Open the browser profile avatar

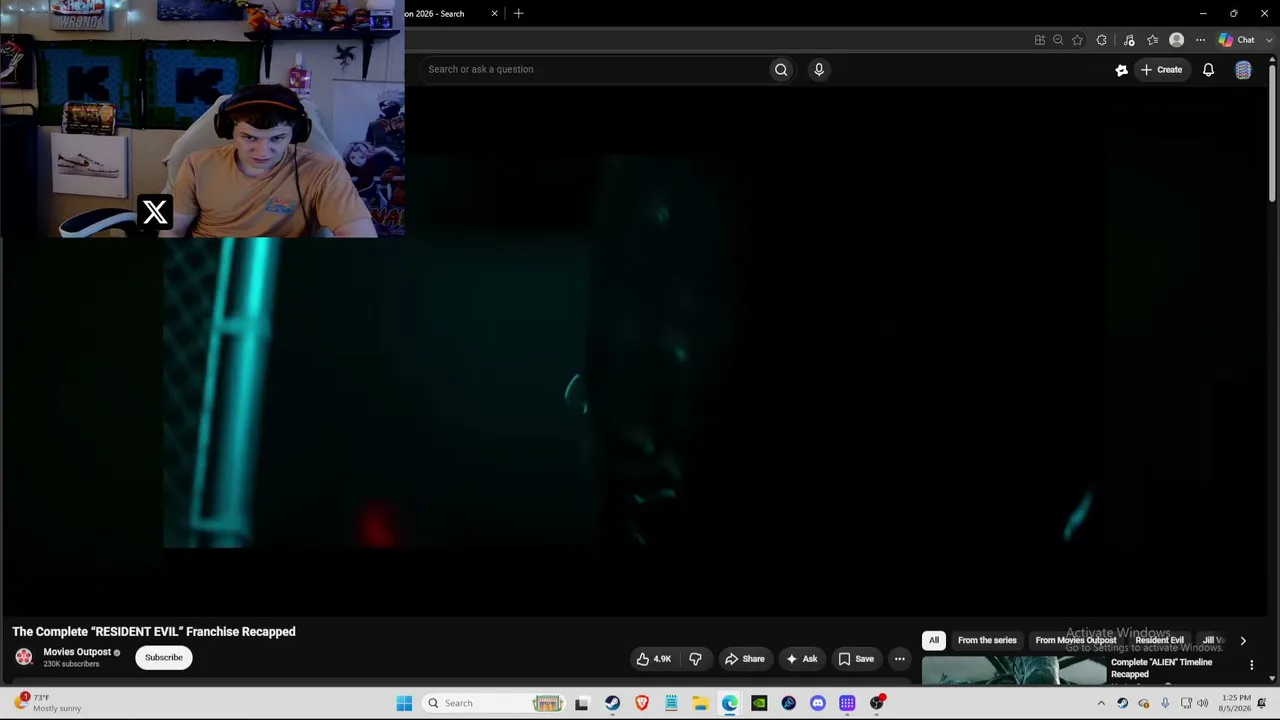tap(1176, 40)
